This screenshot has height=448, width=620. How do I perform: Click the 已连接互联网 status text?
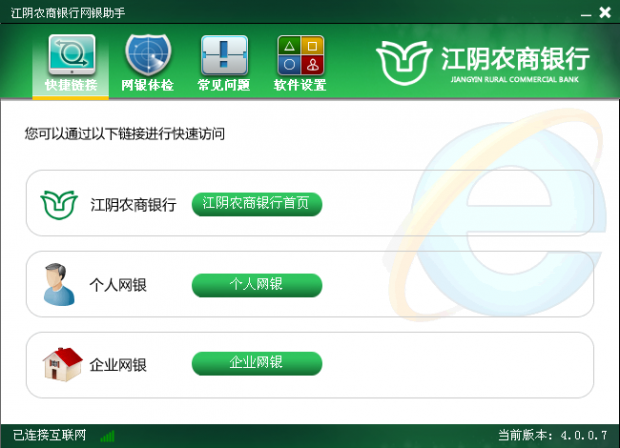(x=49, y=435)
